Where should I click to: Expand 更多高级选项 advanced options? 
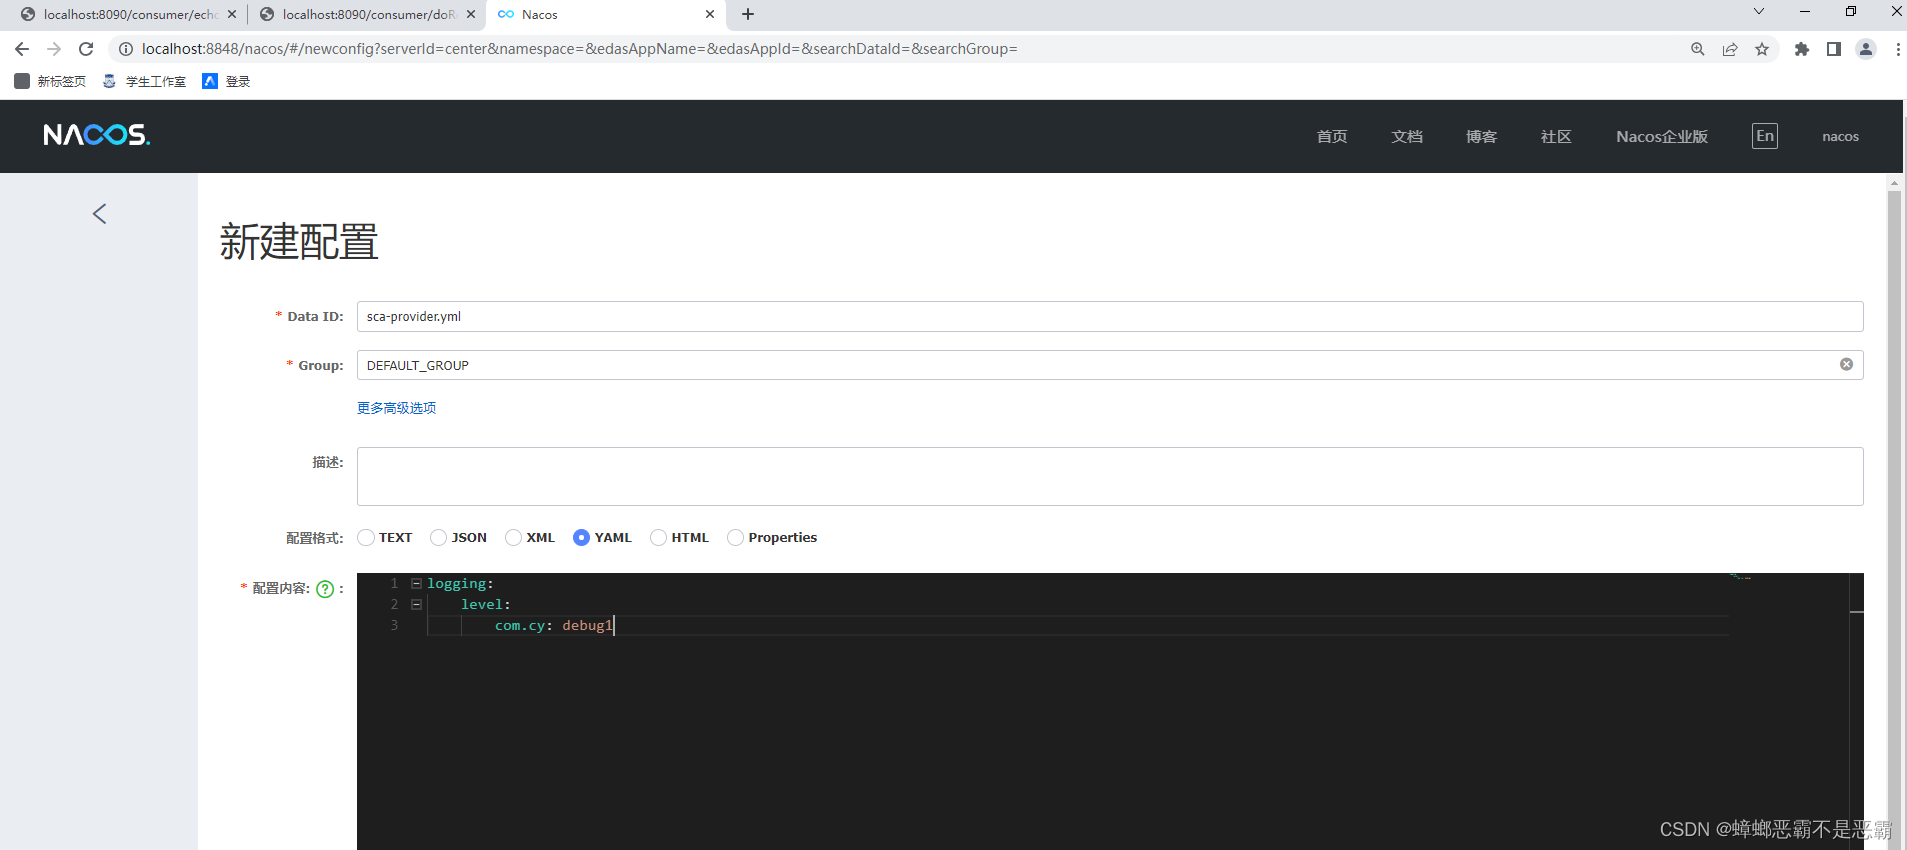click(x=396, y=407)
